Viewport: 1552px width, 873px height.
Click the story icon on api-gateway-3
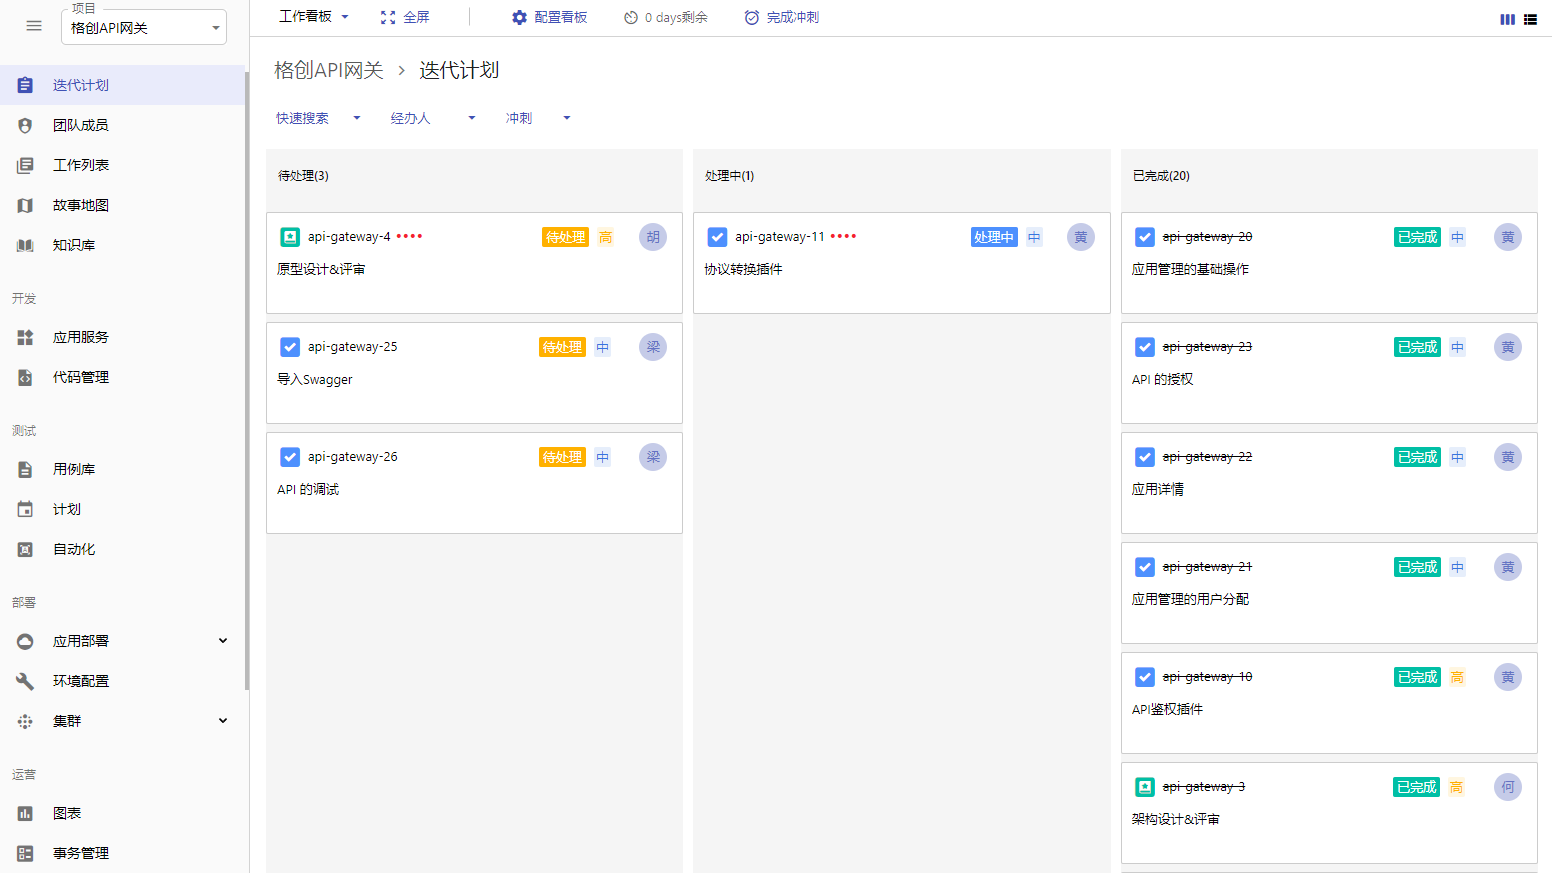pos(1145,787)
